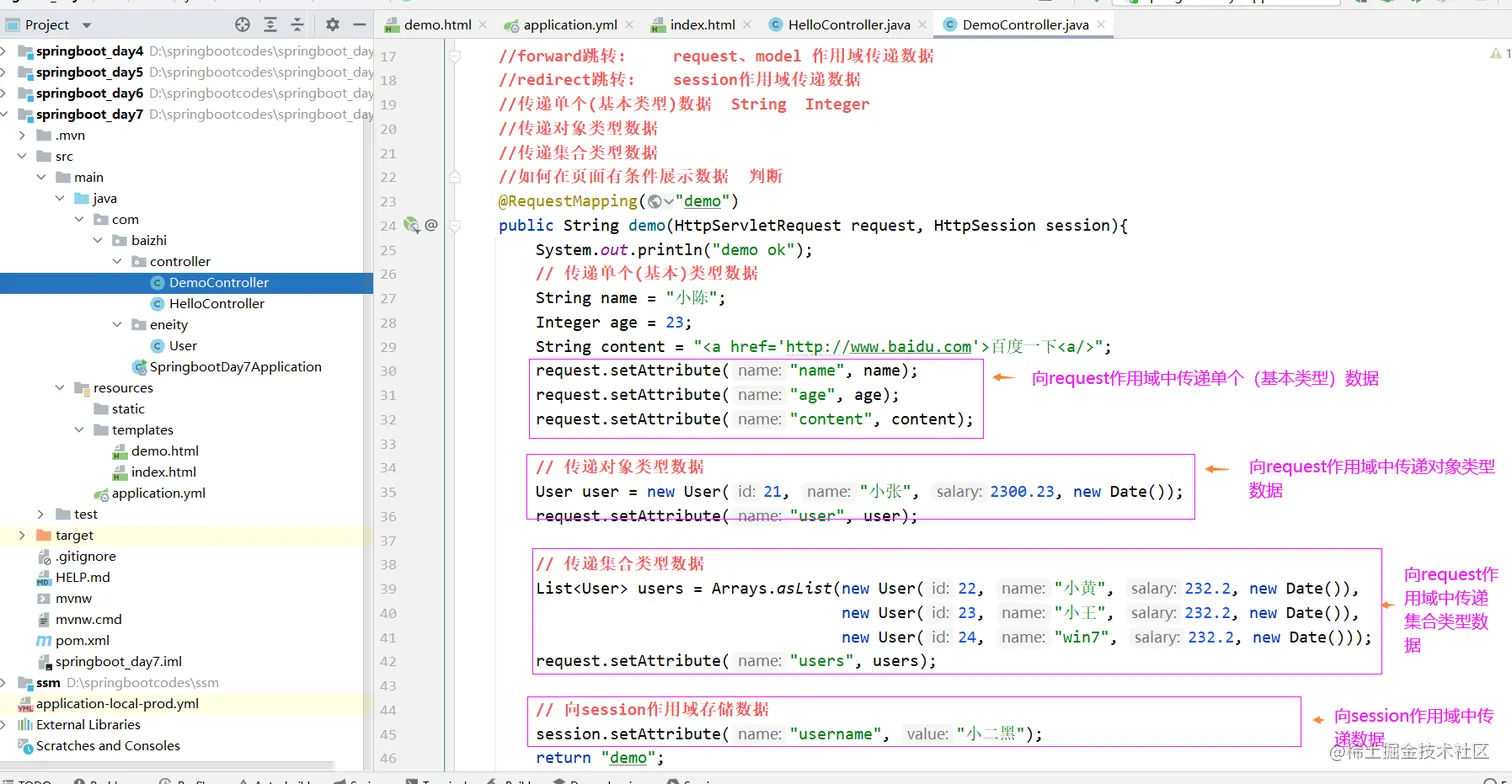
Task: Click the Collapse All icon in Project panel
Action: (x=297, y=24)
